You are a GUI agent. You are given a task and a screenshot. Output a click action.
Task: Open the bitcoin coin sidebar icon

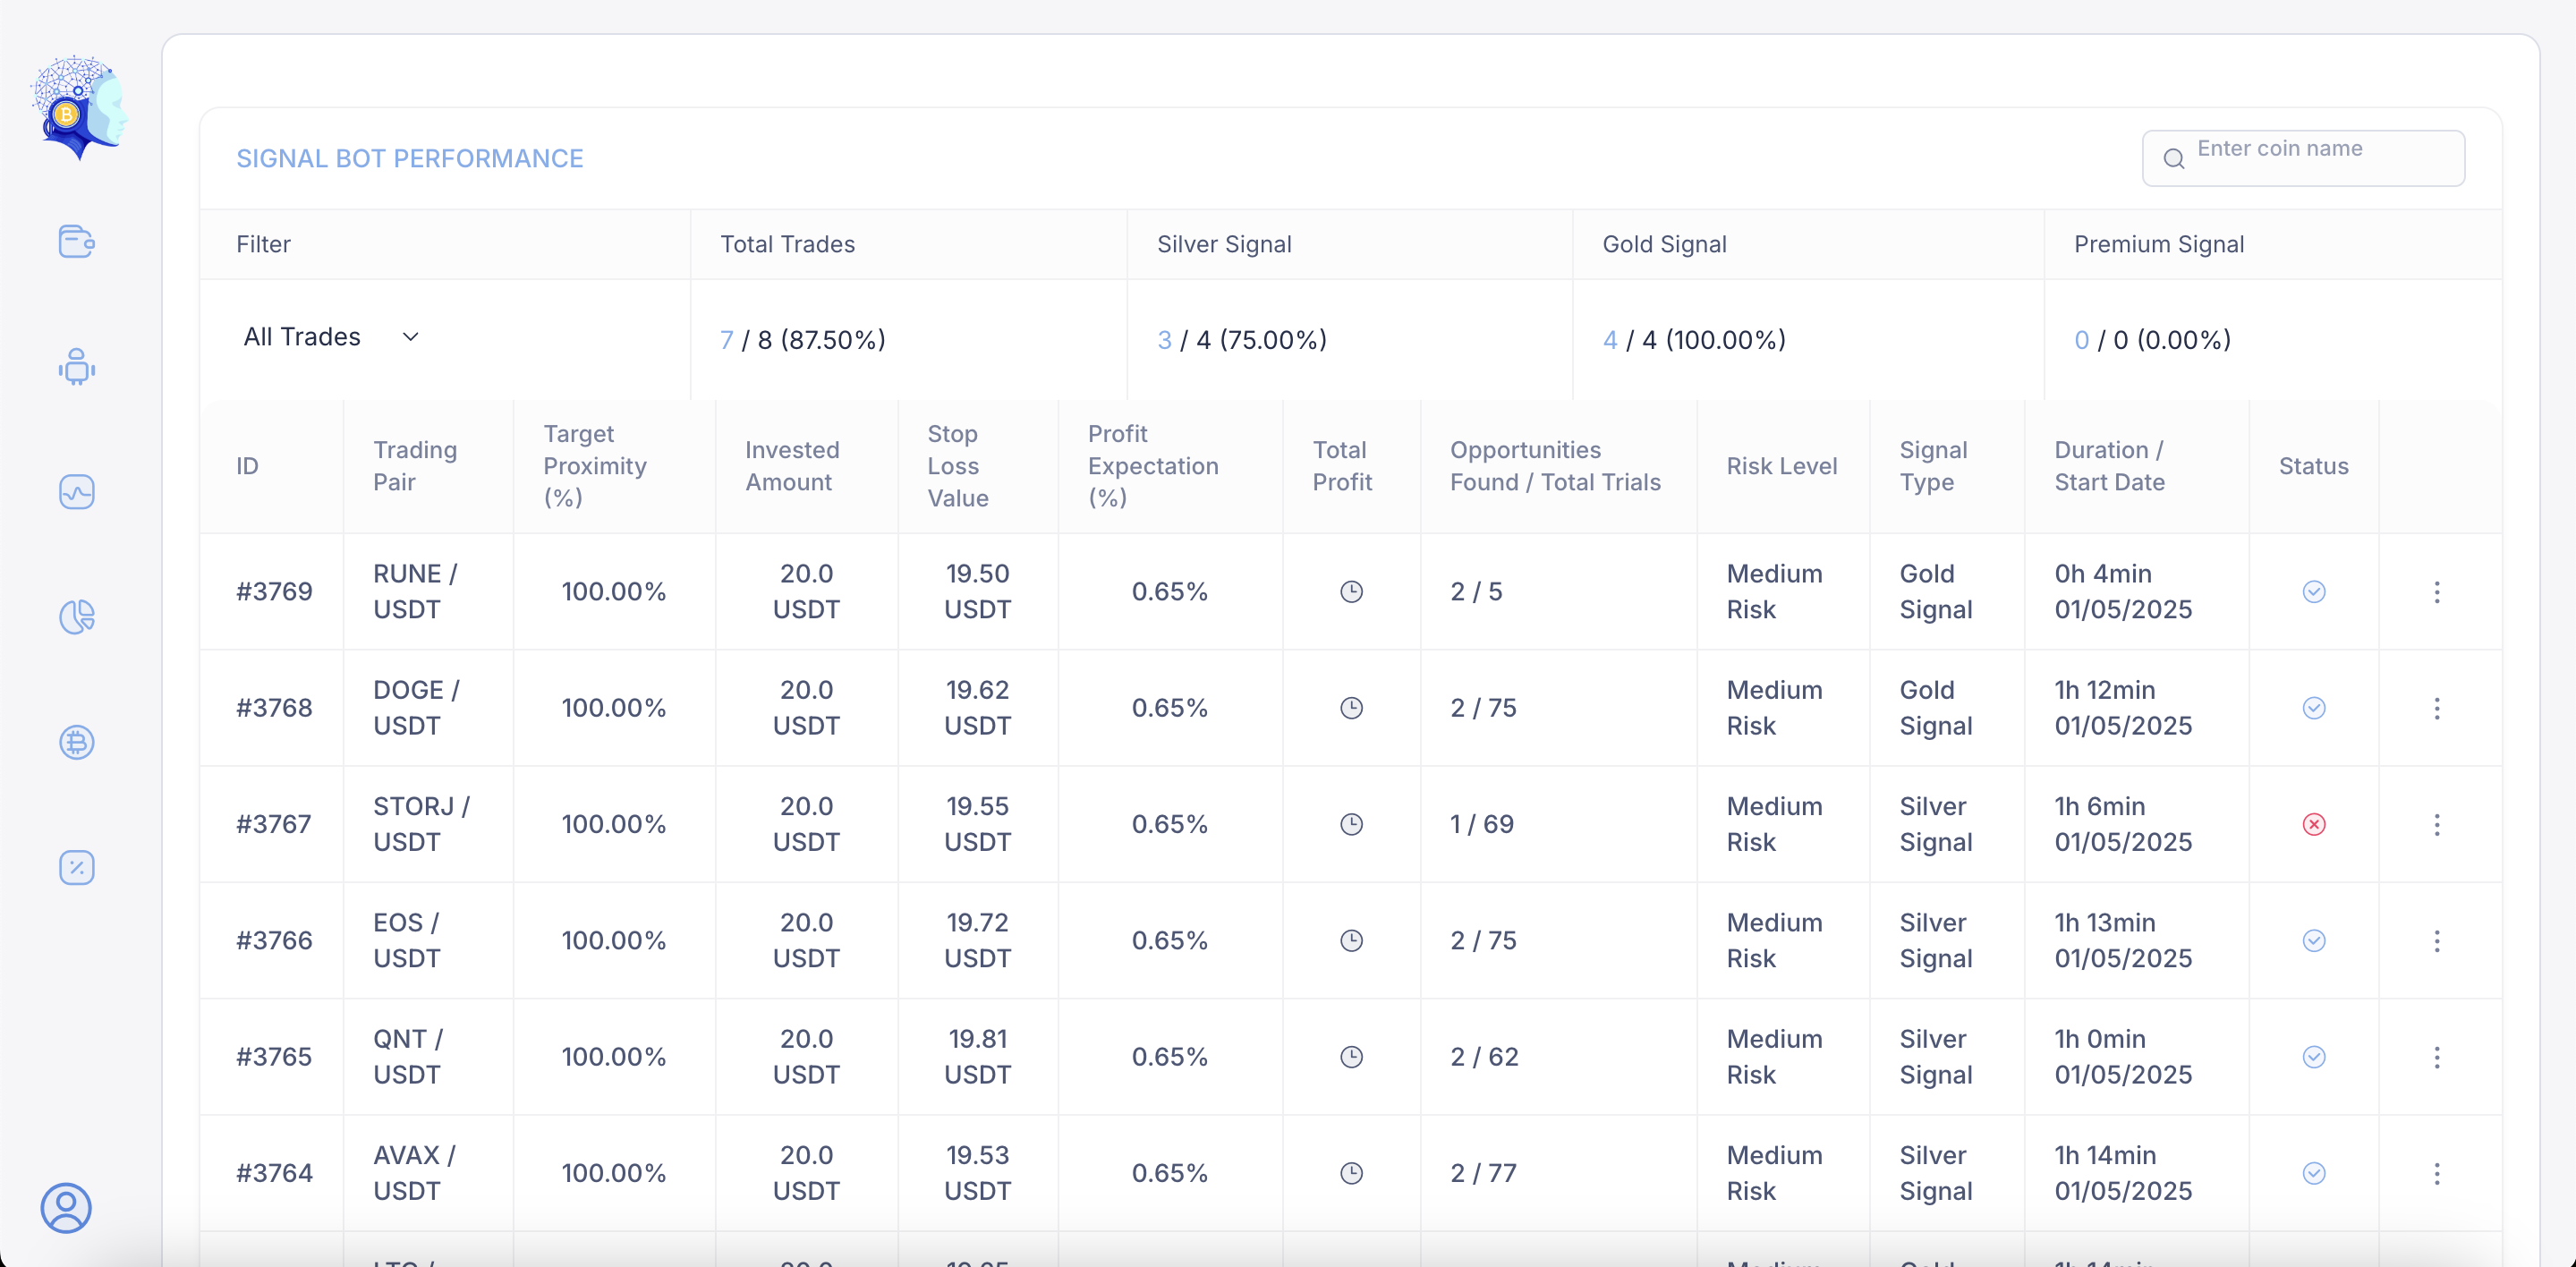point(77,742)
